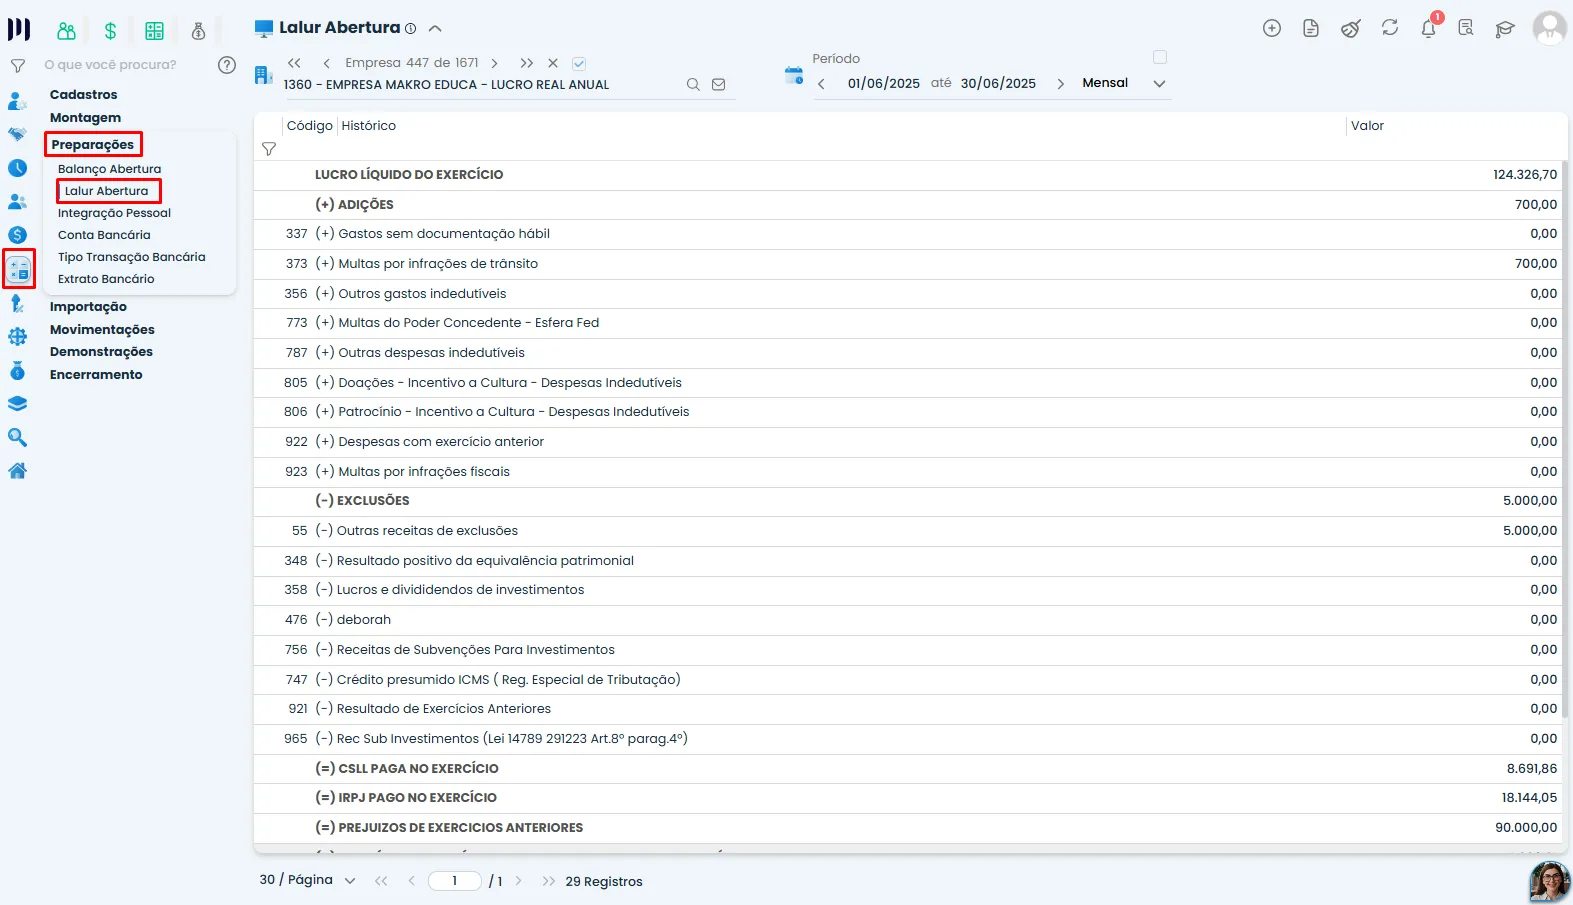
Task: Click the money bag icon in top bar
Action: coord(198,31)
